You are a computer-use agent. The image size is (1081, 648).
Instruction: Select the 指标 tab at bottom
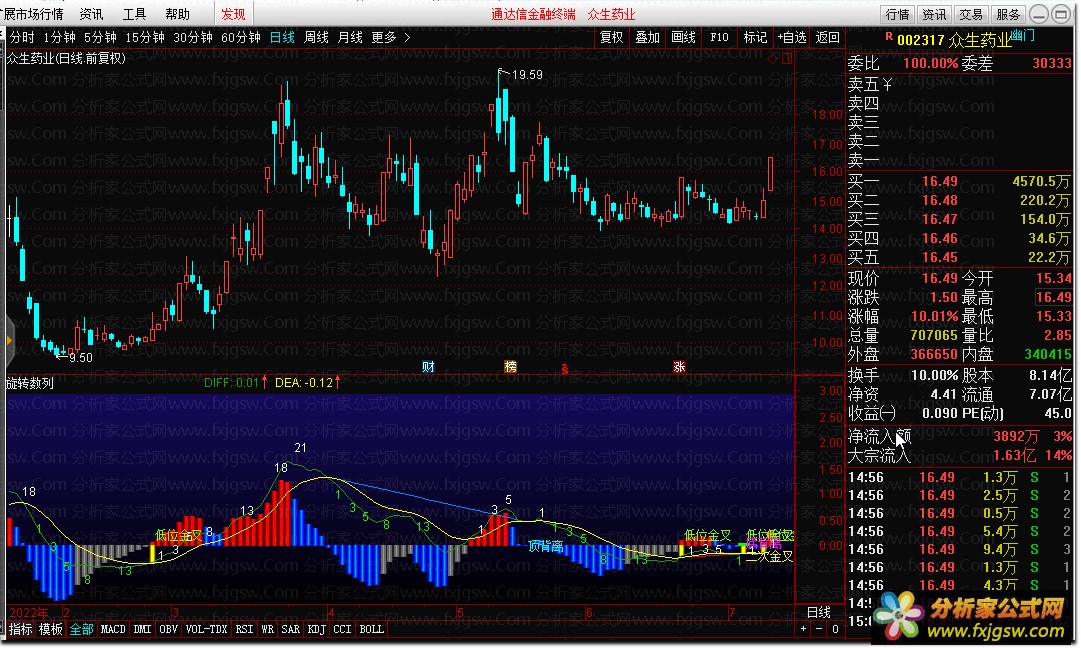(x=21, y=629)
